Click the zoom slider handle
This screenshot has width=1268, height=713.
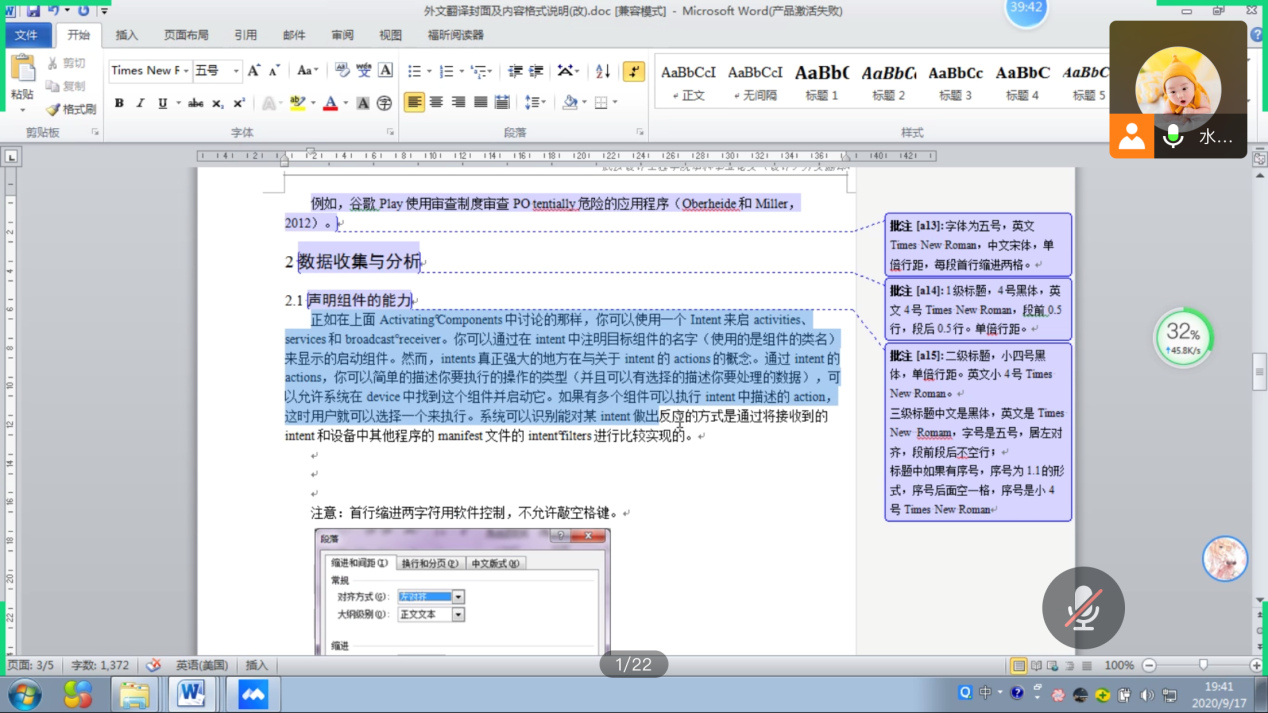click(1202, 666)
